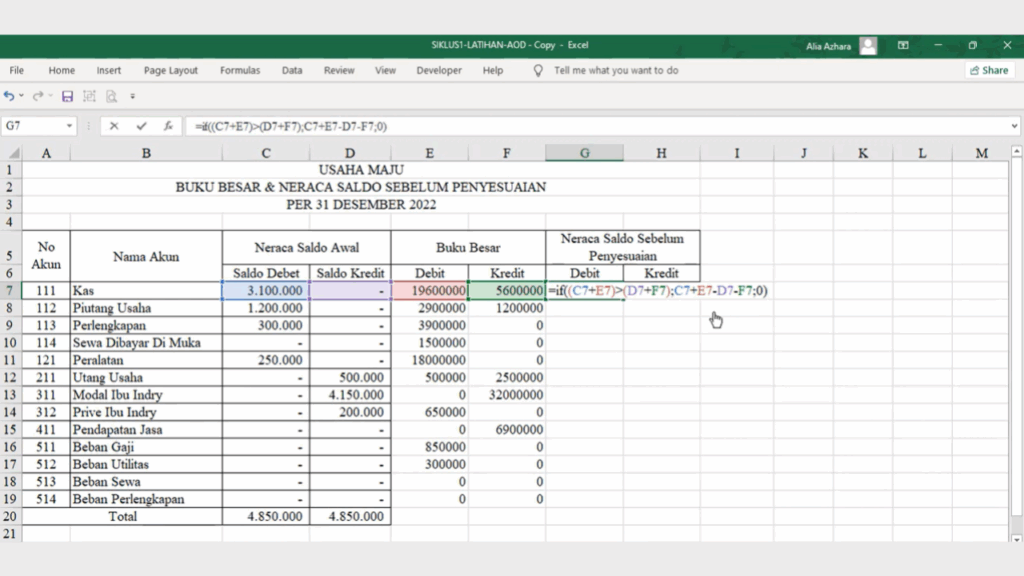Open the File menu

(x=17, y=70)
